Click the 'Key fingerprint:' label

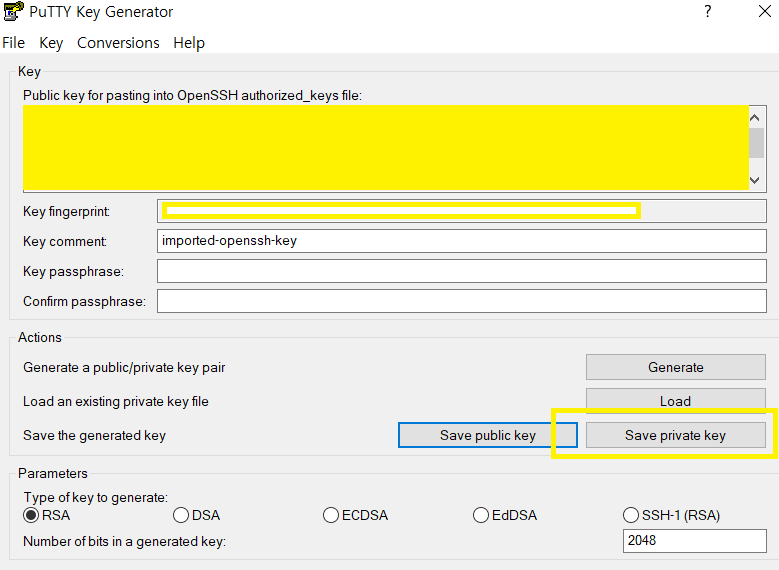tap(67, 212)
